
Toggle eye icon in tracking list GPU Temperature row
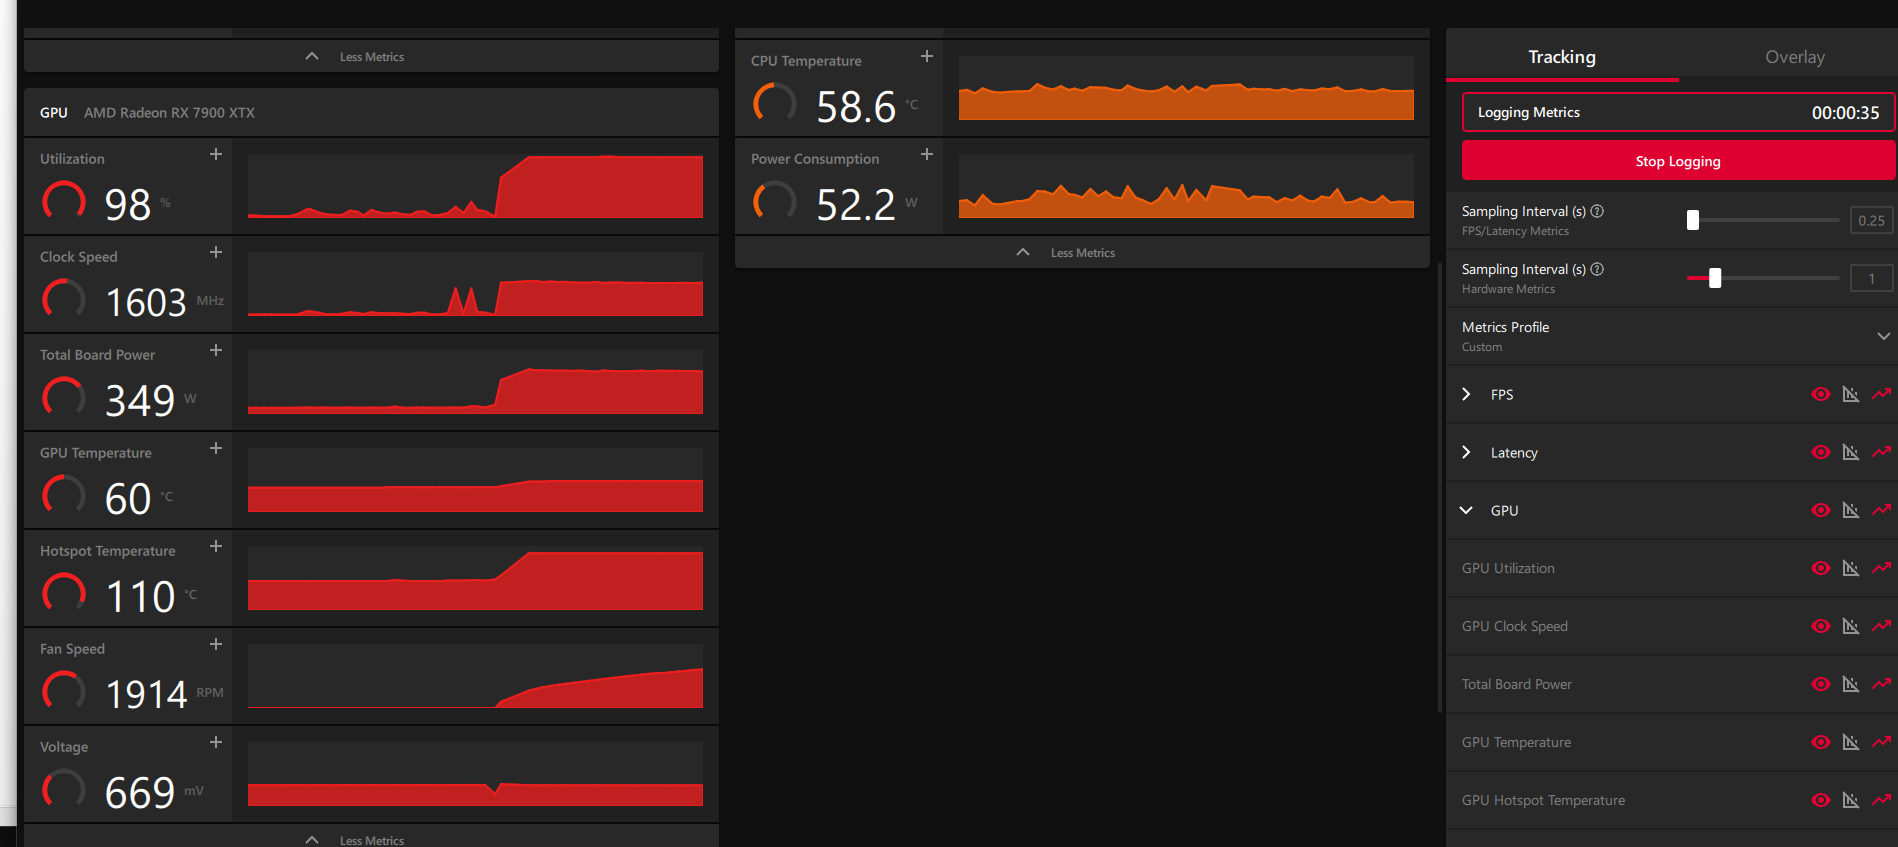1821,742
